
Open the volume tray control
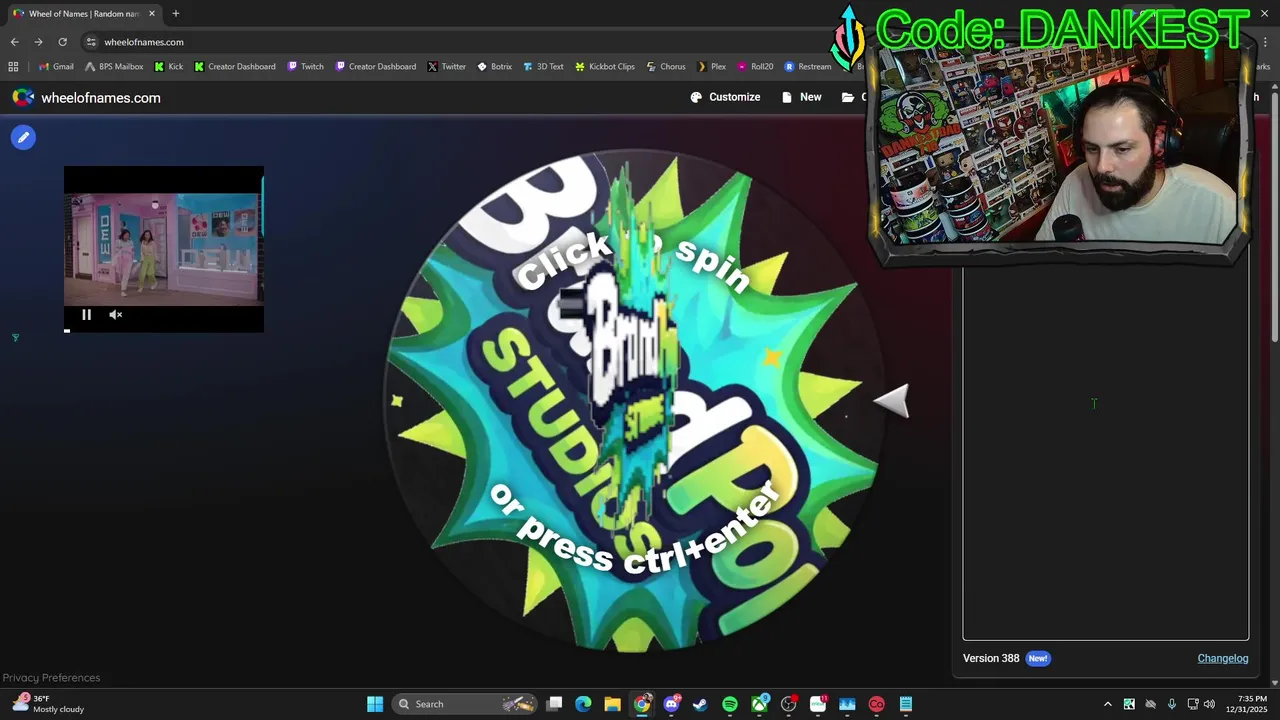point(1212,704)
